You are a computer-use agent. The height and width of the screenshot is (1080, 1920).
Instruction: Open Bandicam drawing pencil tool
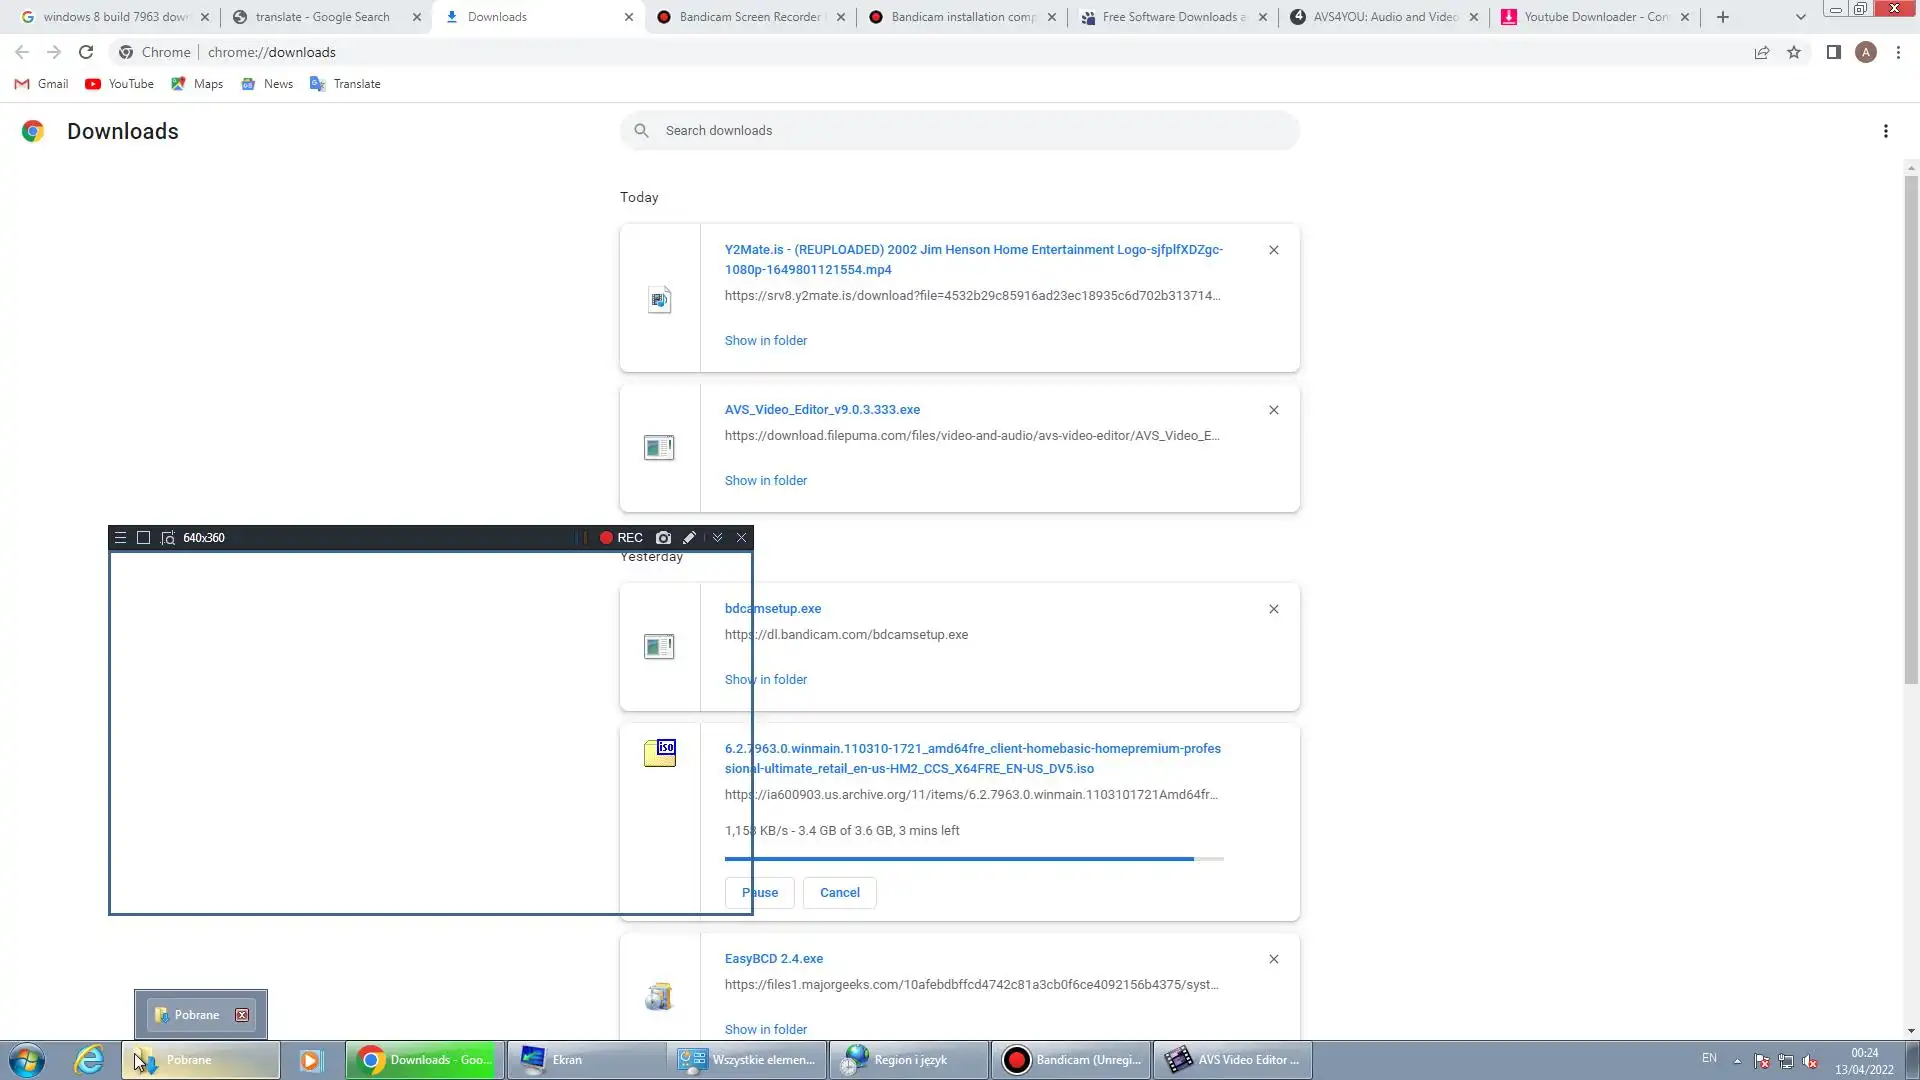click(690, 538)
